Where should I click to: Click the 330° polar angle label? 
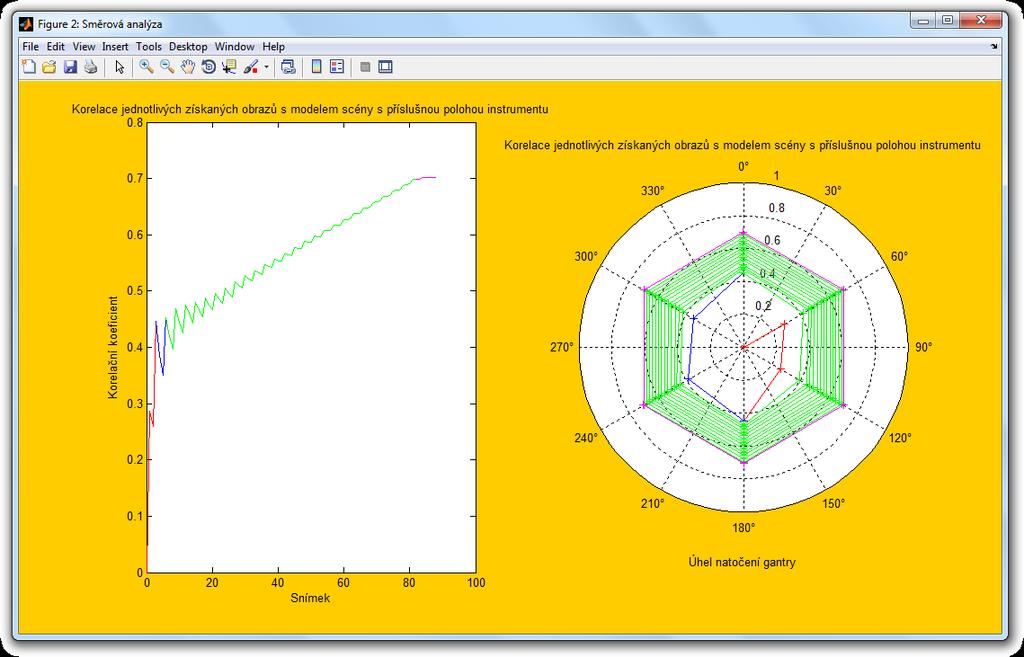tap(652, 191)
